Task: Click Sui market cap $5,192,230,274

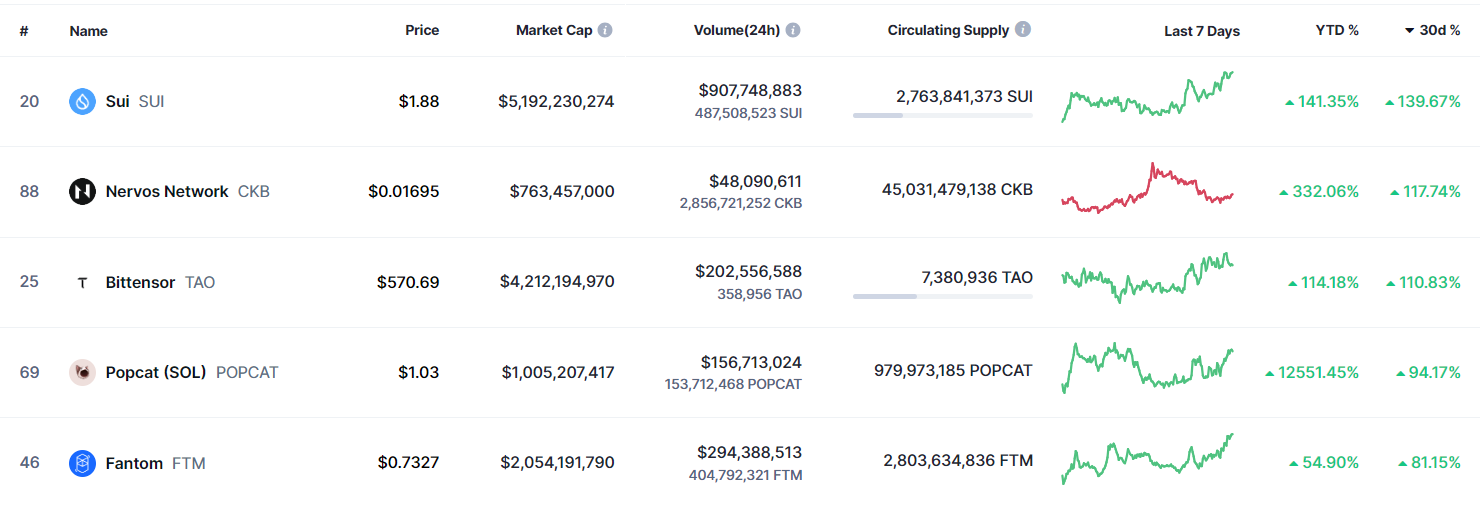Action: tap(557, 101)
